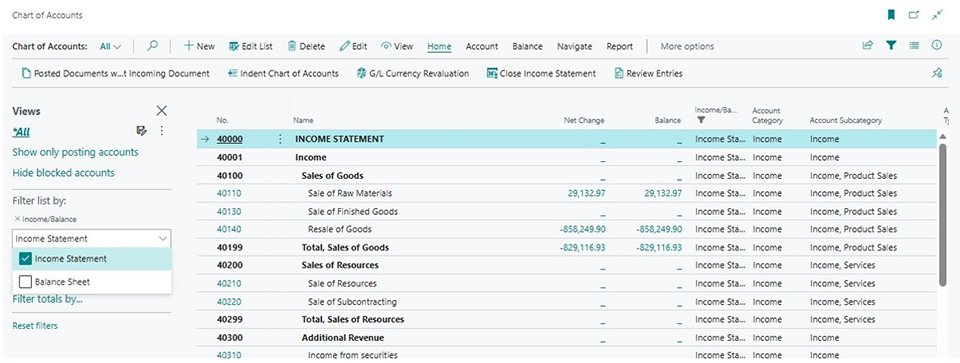Image resolution: width=960 pixels, height=363 pixels.
Task: Choose Show only posting accounts view
Action: (75, 152)
